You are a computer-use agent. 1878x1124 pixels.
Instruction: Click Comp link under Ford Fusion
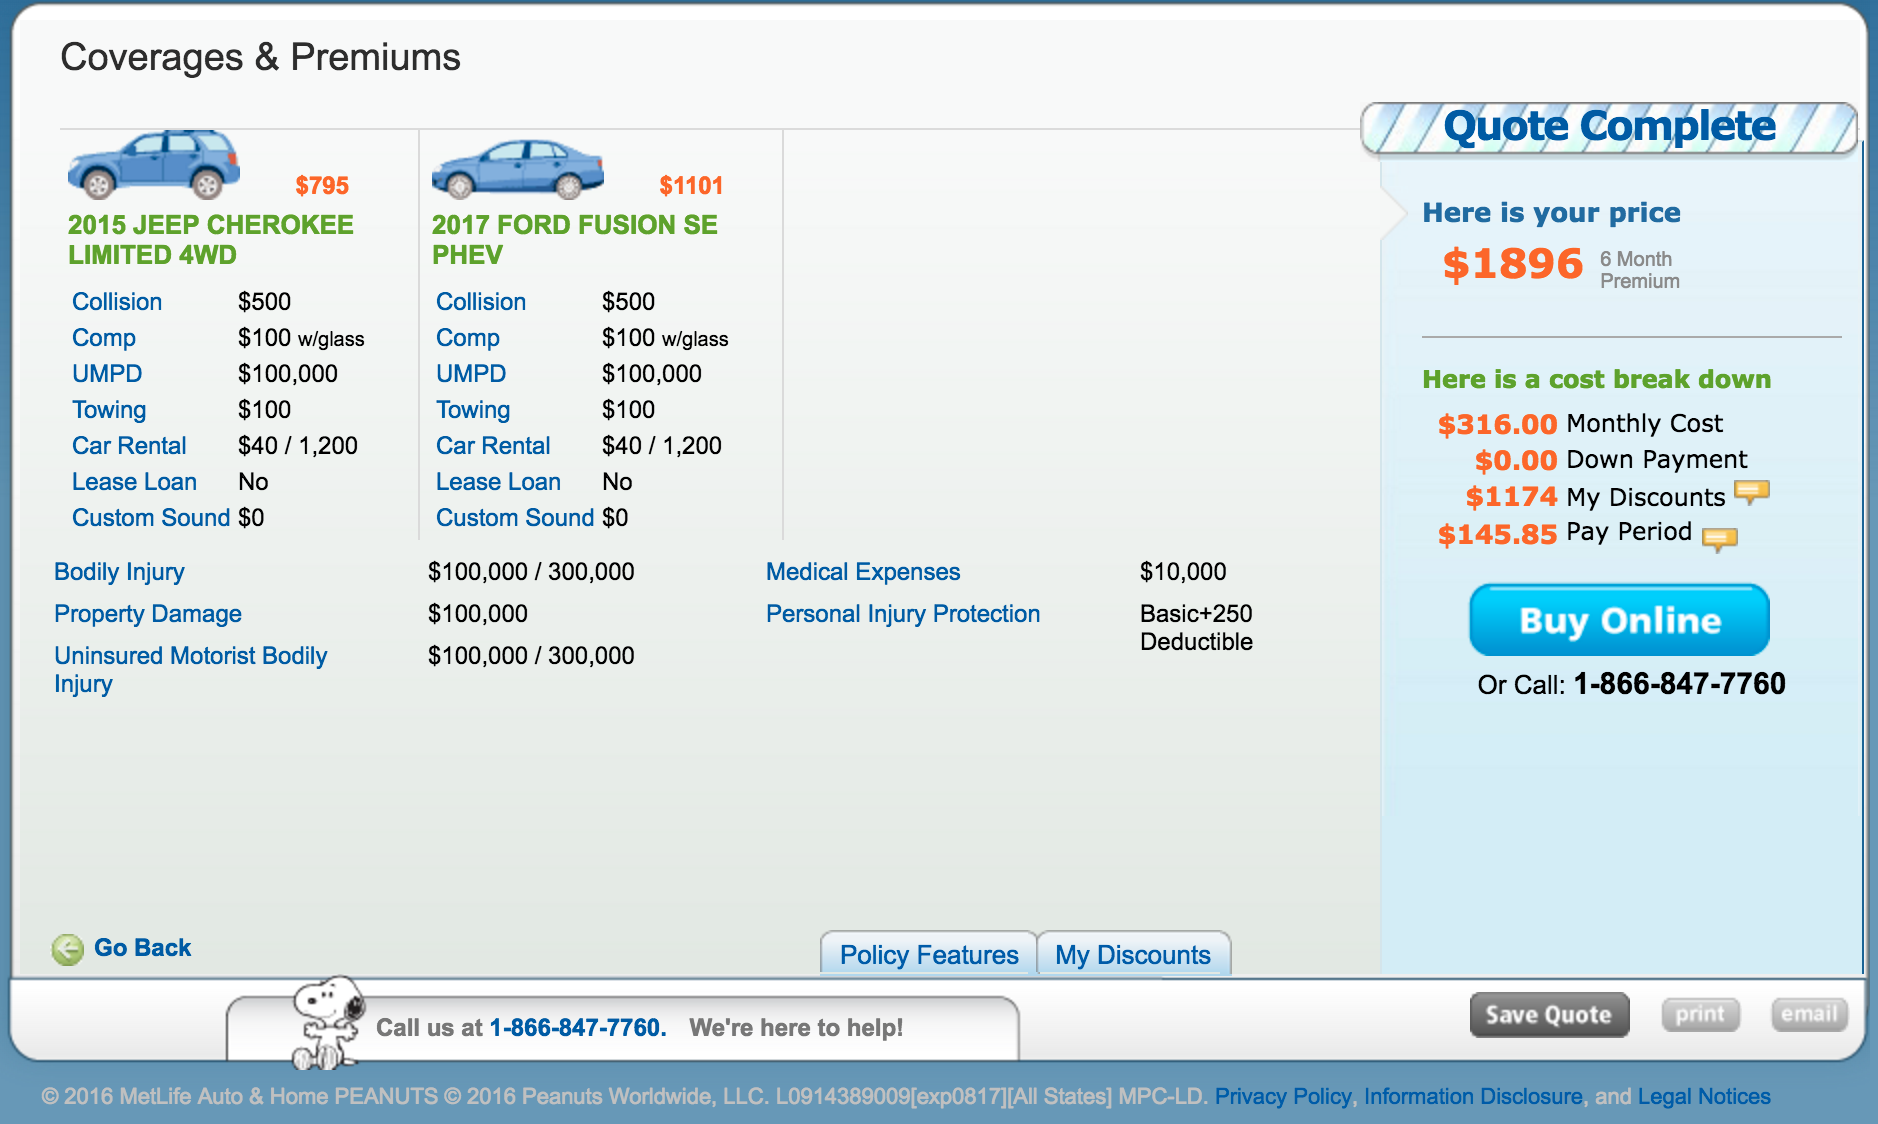point(468,338)
